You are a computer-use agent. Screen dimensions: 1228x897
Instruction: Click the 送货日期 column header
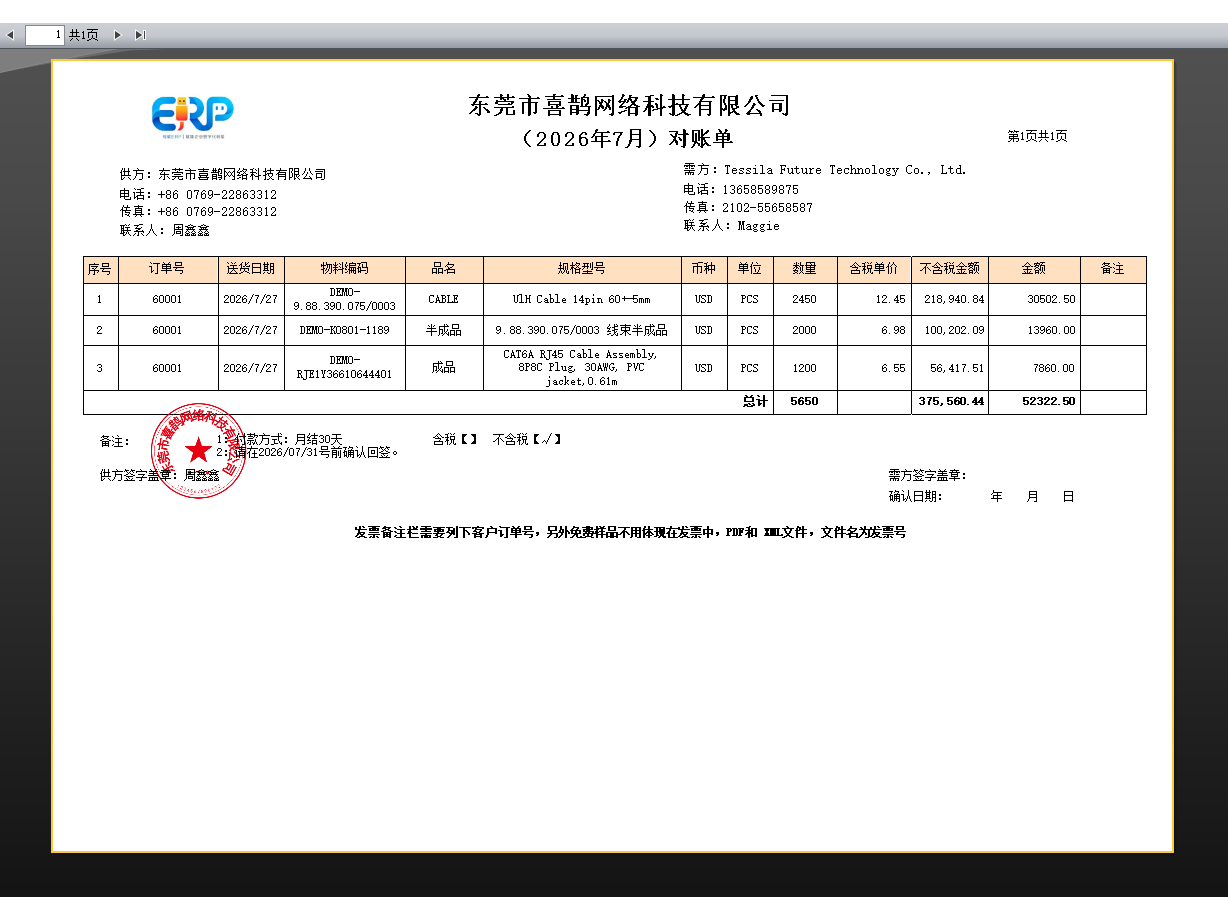tap(251, 269)
